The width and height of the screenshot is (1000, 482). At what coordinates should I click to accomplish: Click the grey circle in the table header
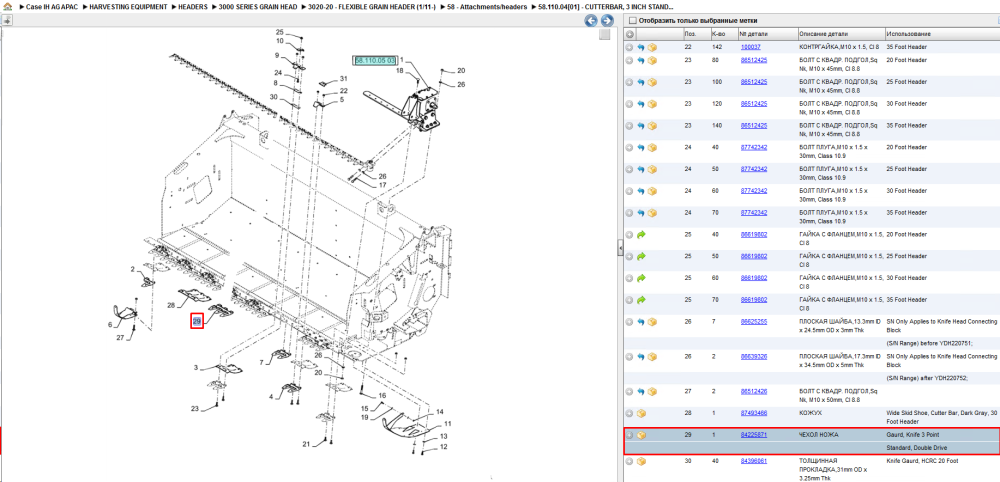pyautogui.click(x=629, y=34)
